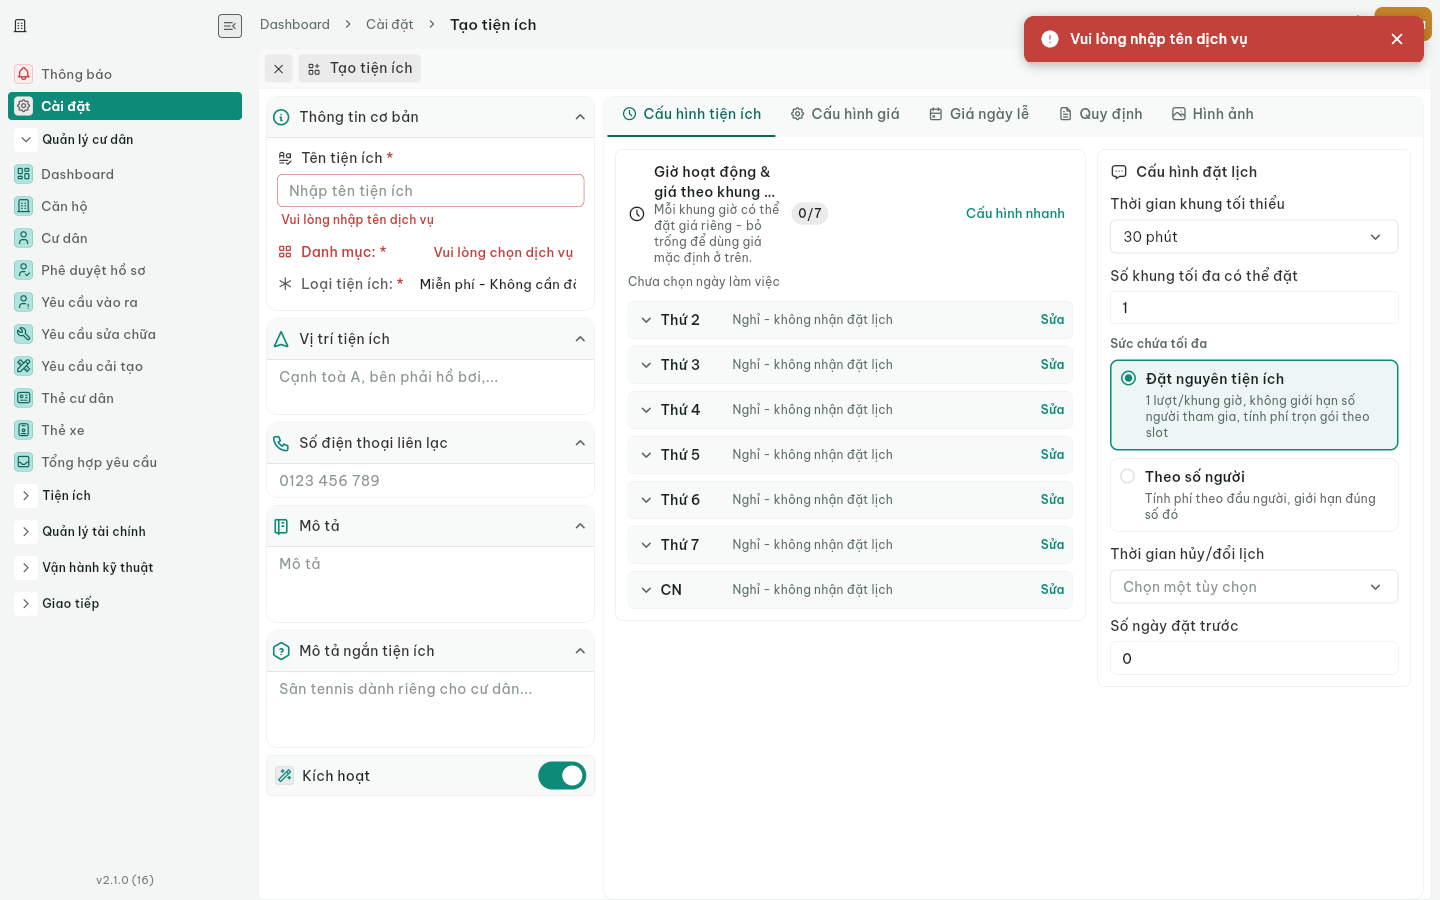Collapse the Thông tin cơ bản section

pyautogui.click(x=580, y=117)
